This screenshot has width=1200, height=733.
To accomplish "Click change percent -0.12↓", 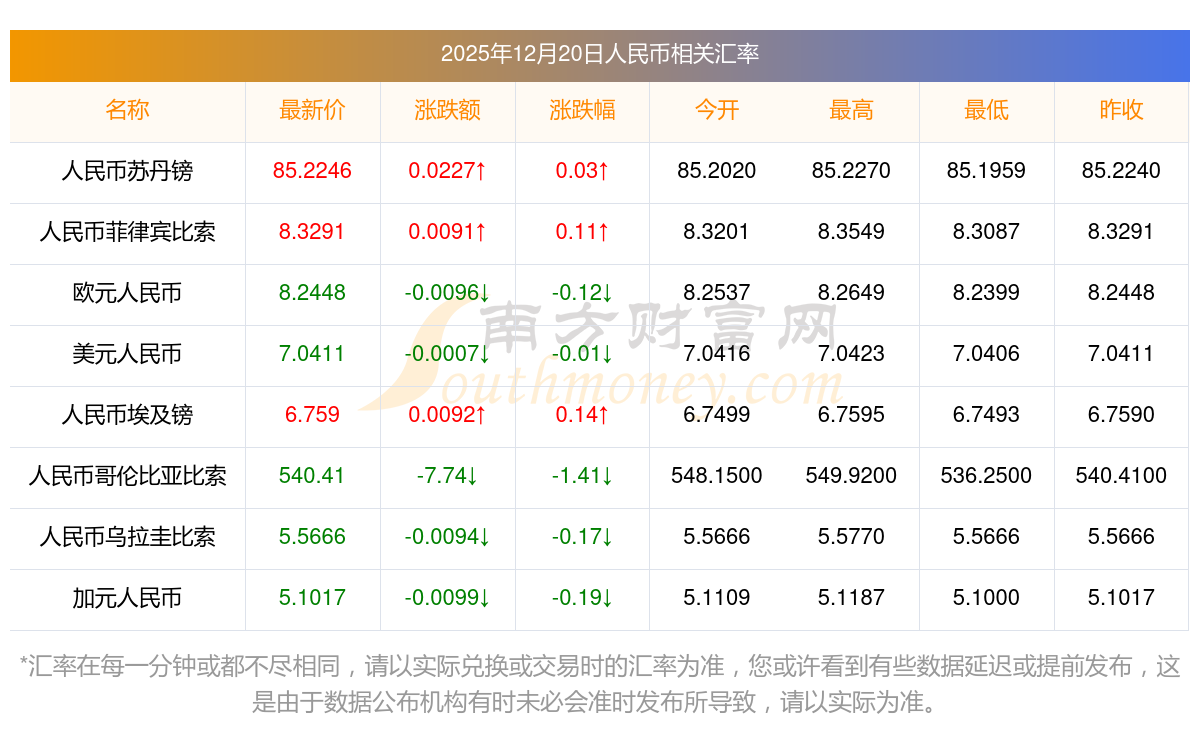I will [582, 293].
